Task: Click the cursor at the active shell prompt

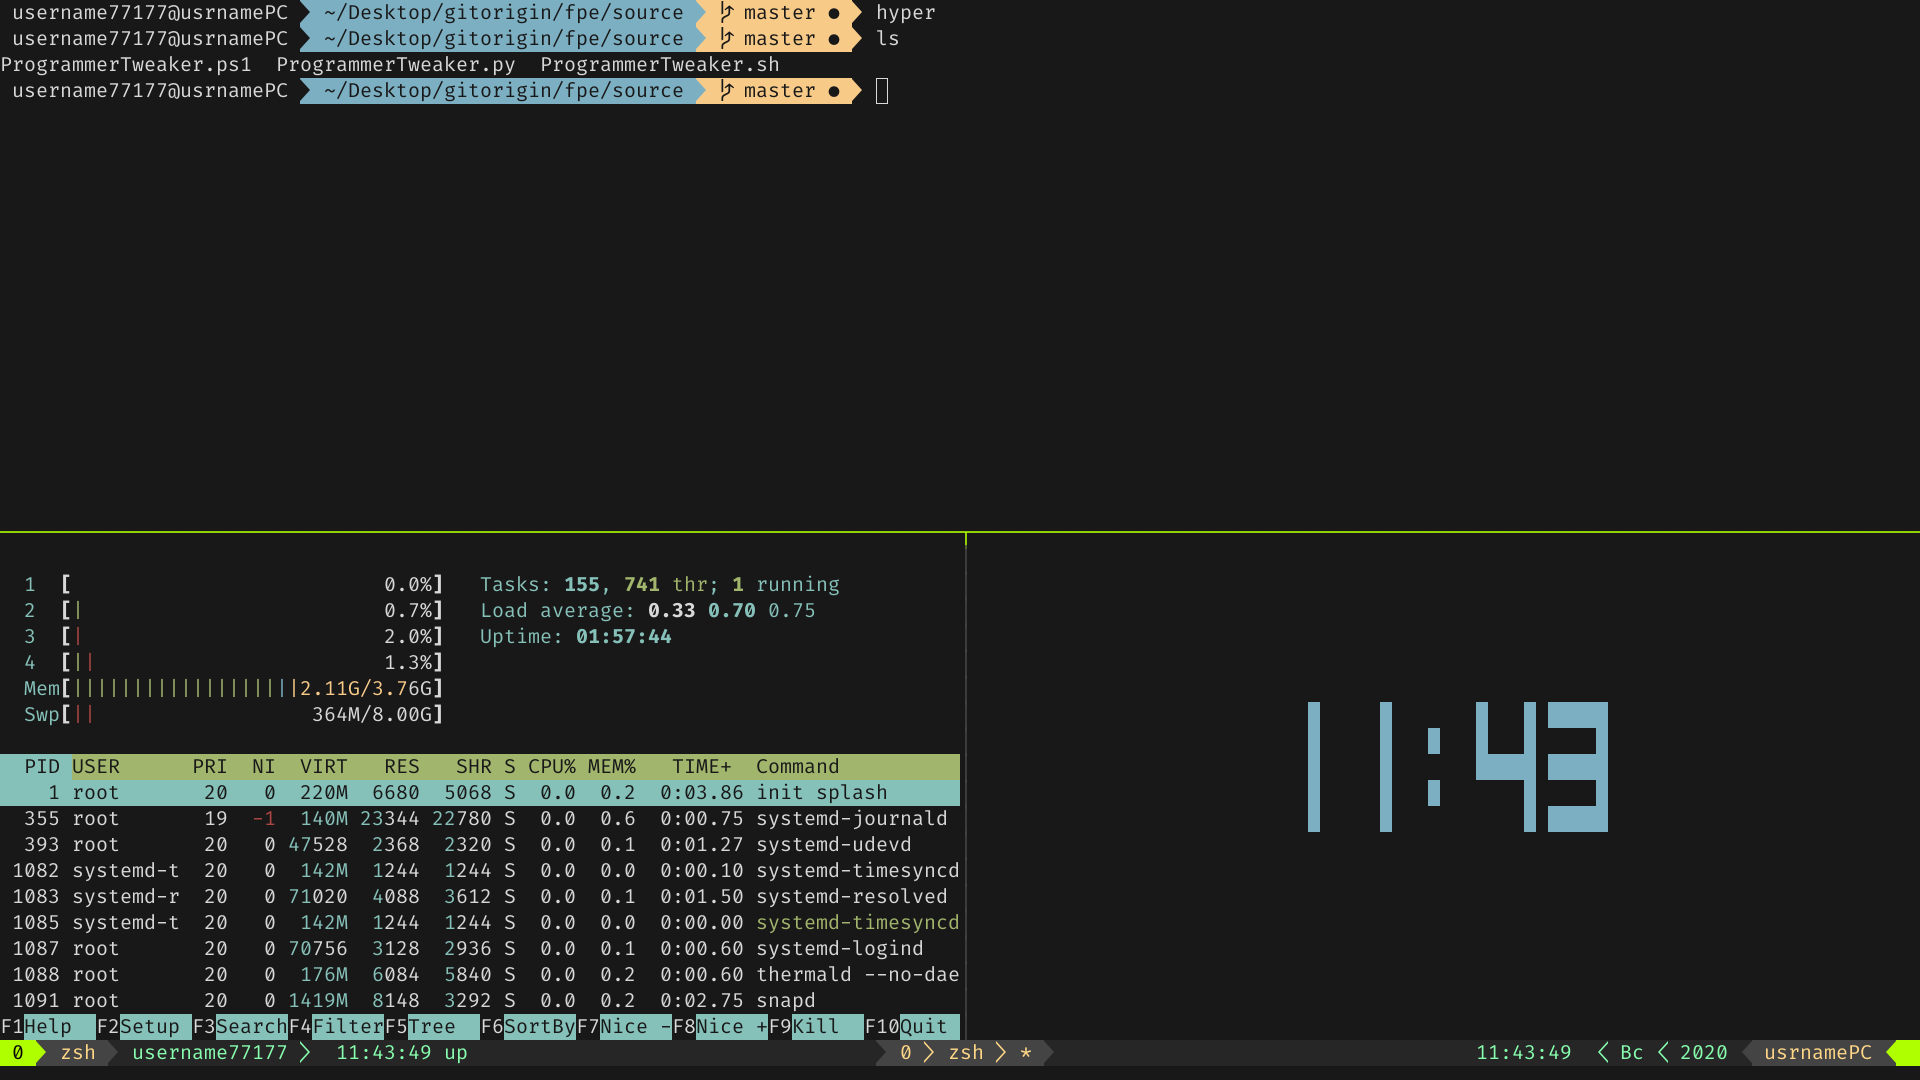Action: point(882,91)
